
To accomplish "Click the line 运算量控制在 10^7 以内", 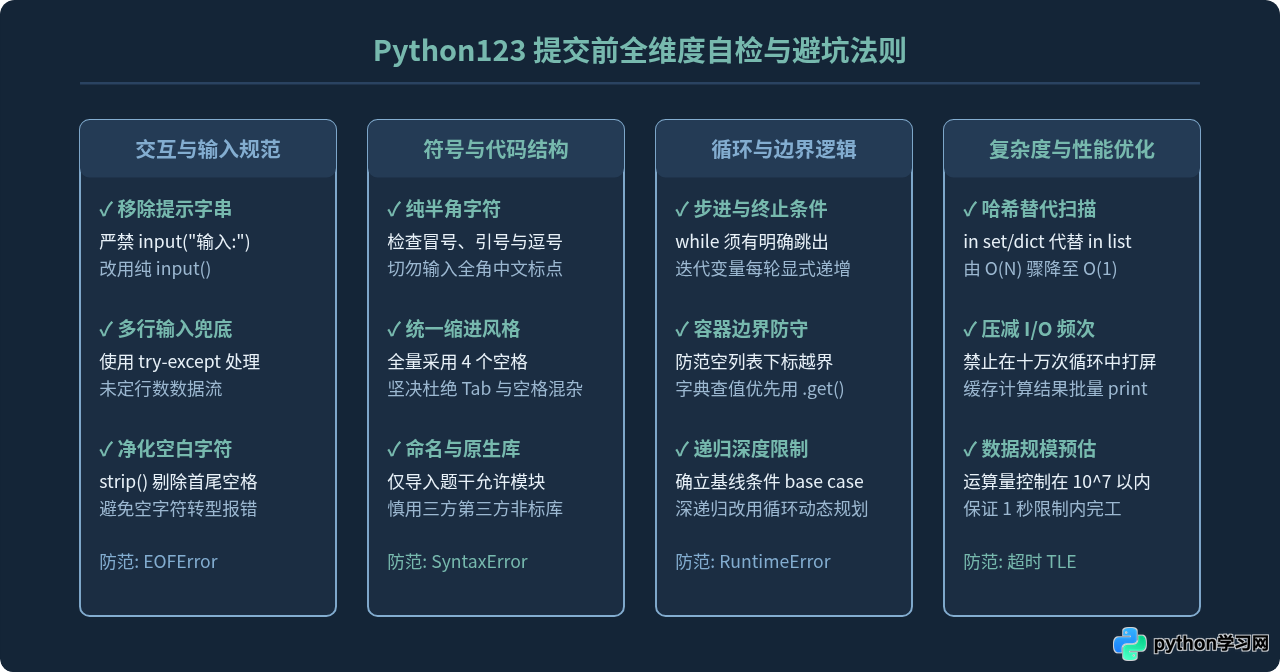I will 1057,481.
